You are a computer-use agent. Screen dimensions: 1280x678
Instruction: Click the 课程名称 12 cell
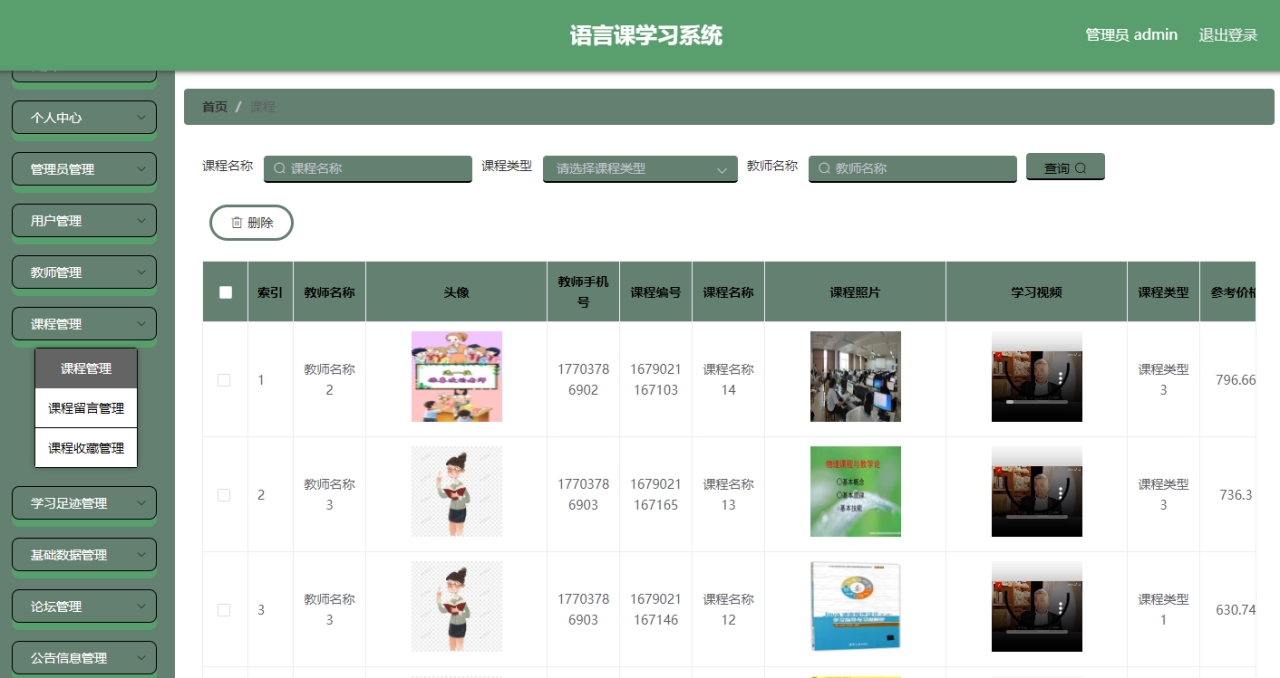click(728, 610)
